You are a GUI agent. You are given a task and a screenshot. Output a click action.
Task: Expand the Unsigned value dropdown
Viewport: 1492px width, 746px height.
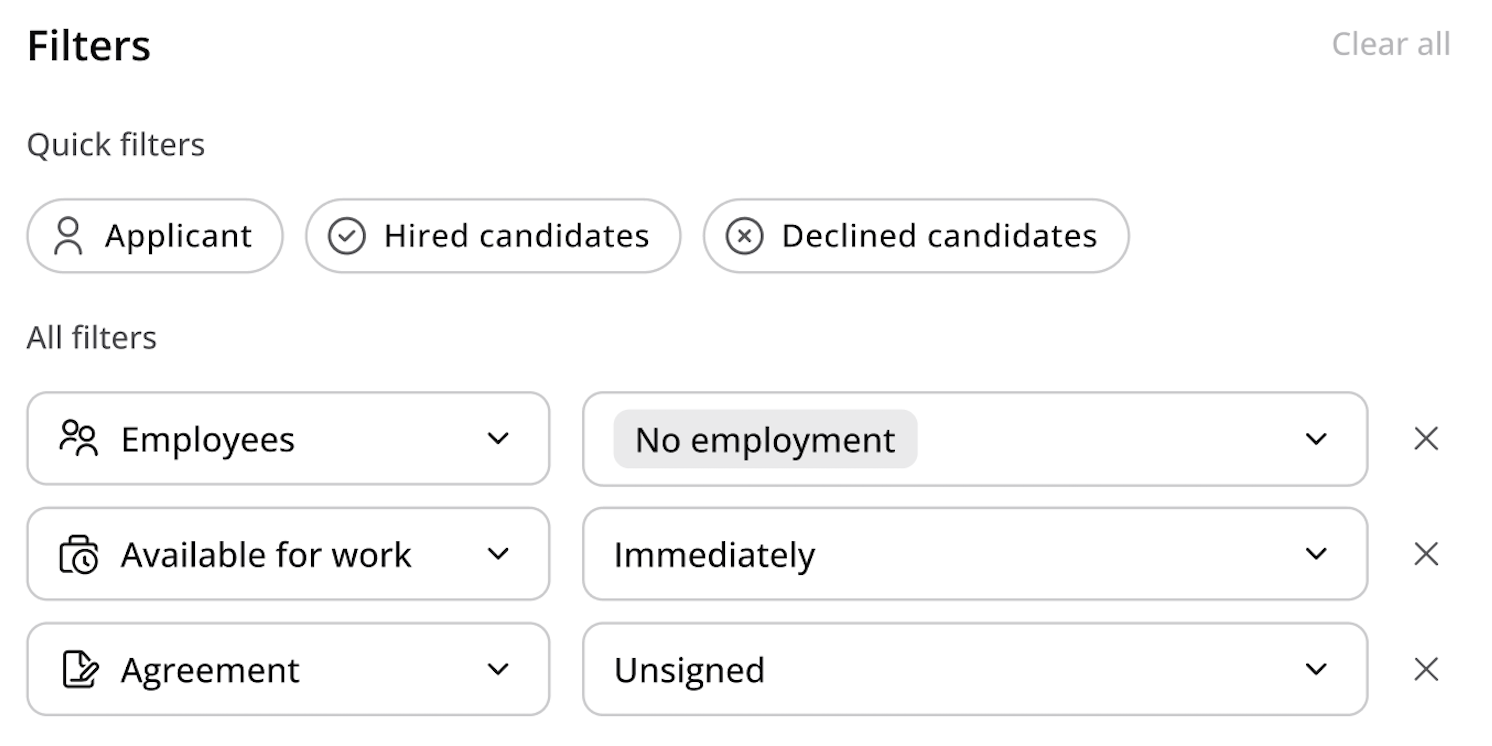(975, 669)
